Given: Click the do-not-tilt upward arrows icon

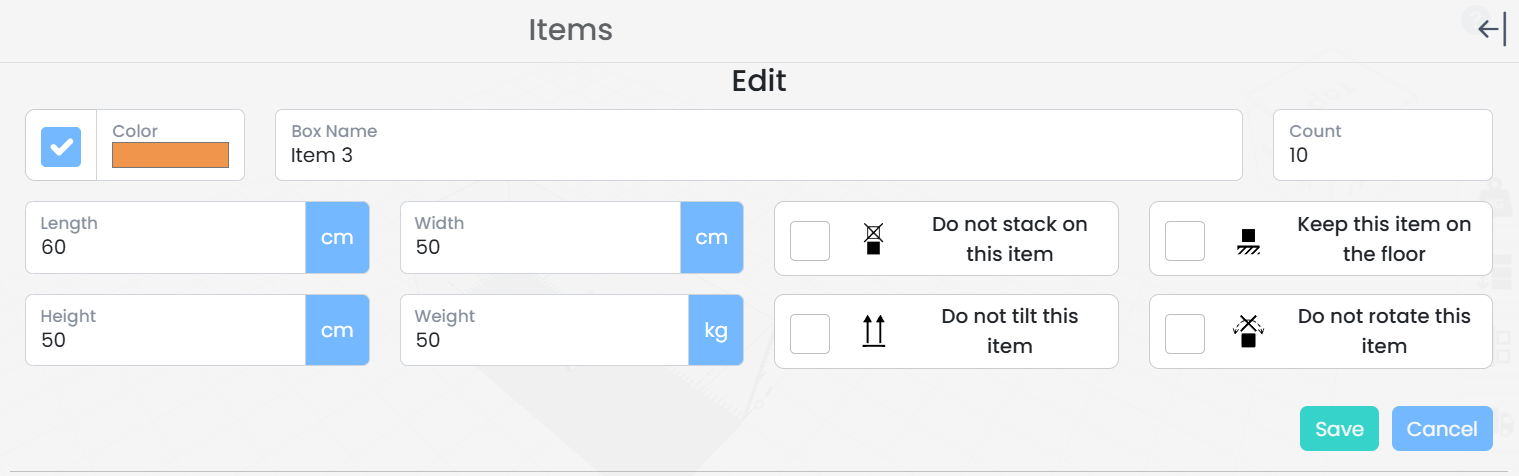Looking at the screenshot, I should pyautogui.click(x=873, y=331).
